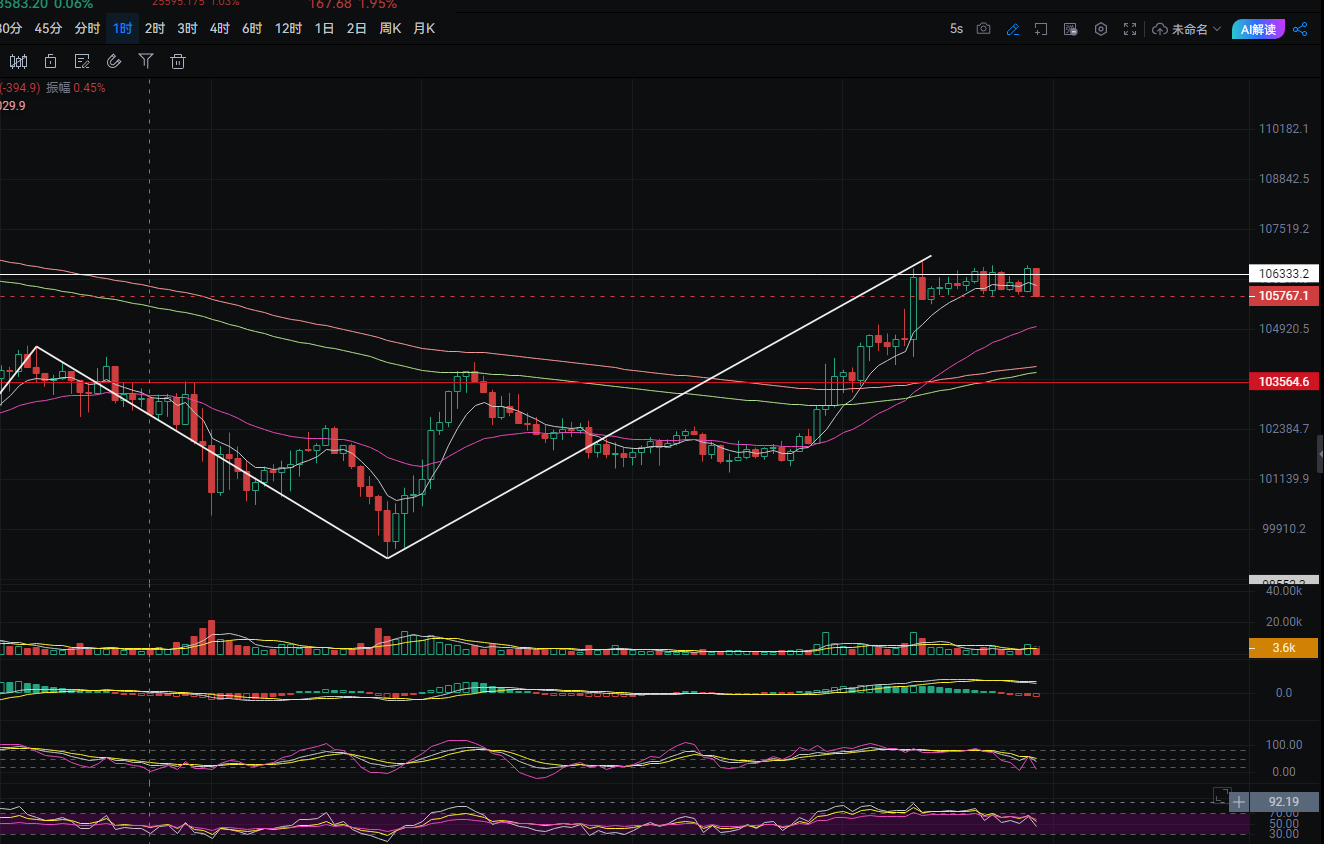
Task: Take a chart snapshot with camera icon
Action: pos(984,29)
